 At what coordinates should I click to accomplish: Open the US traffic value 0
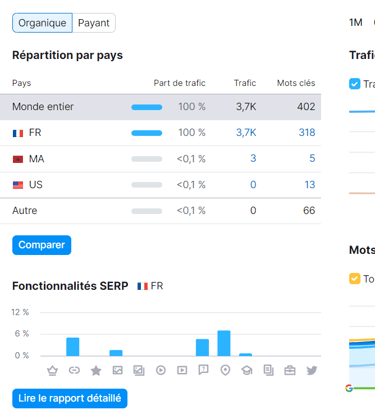(x=253, y=184)
